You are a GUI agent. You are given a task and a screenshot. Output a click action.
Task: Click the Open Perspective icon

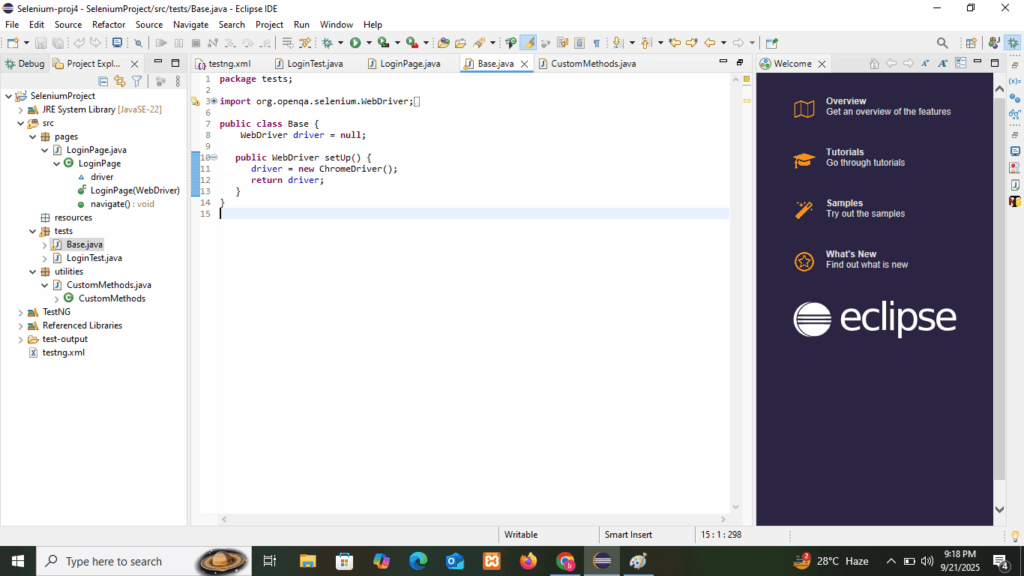click(970, 43)
